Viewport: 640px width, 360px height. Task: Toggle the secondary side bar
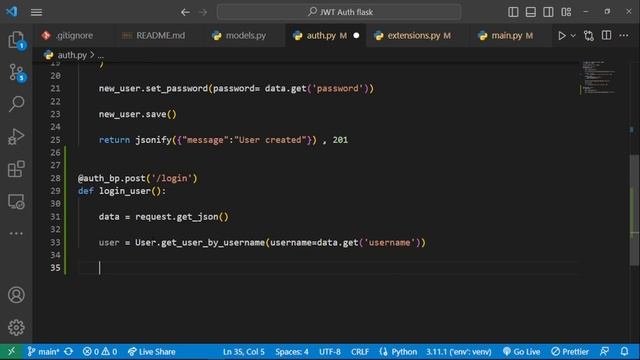(x=548, y=12)
